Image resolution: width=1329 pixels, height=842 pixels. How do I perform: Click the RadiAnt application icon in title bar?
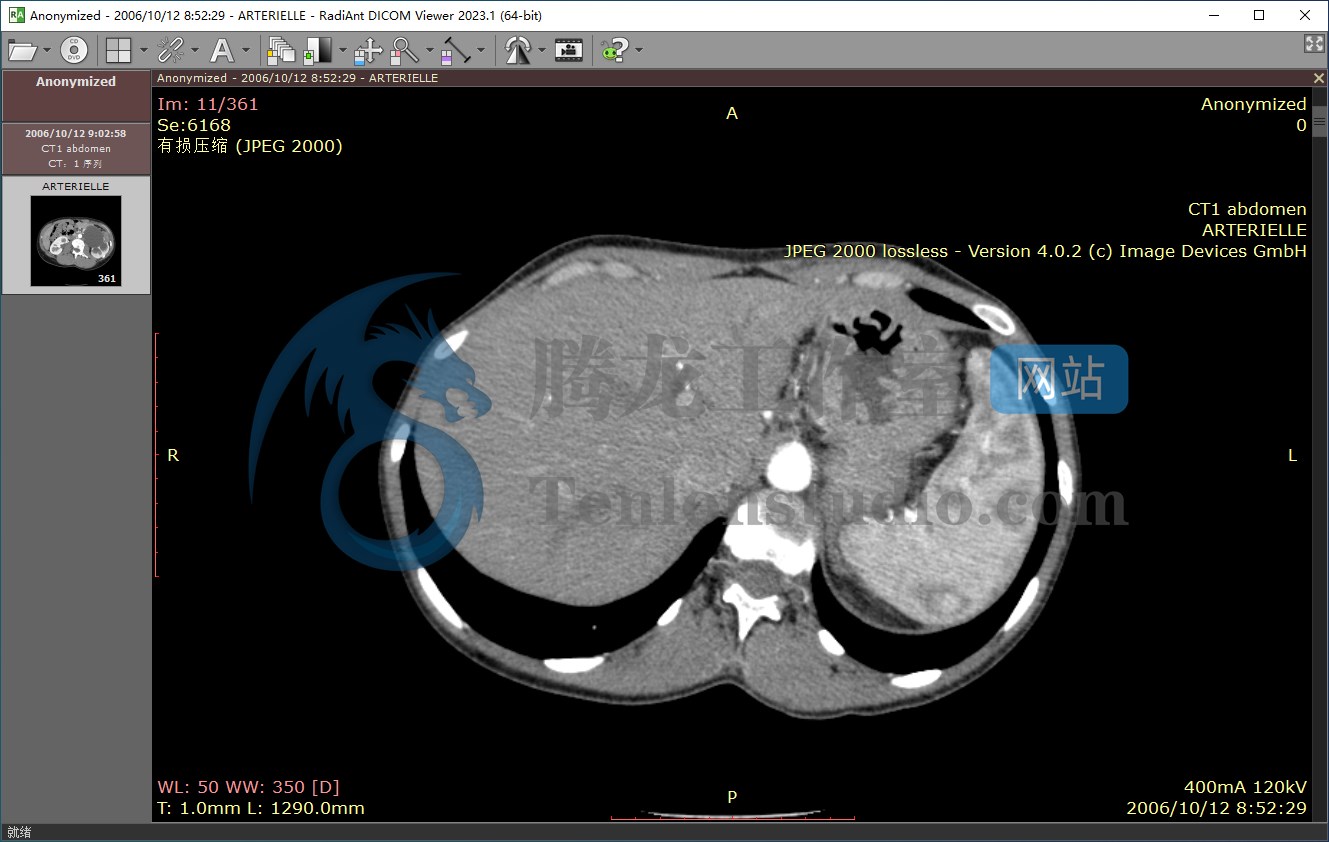coord(16,15)
